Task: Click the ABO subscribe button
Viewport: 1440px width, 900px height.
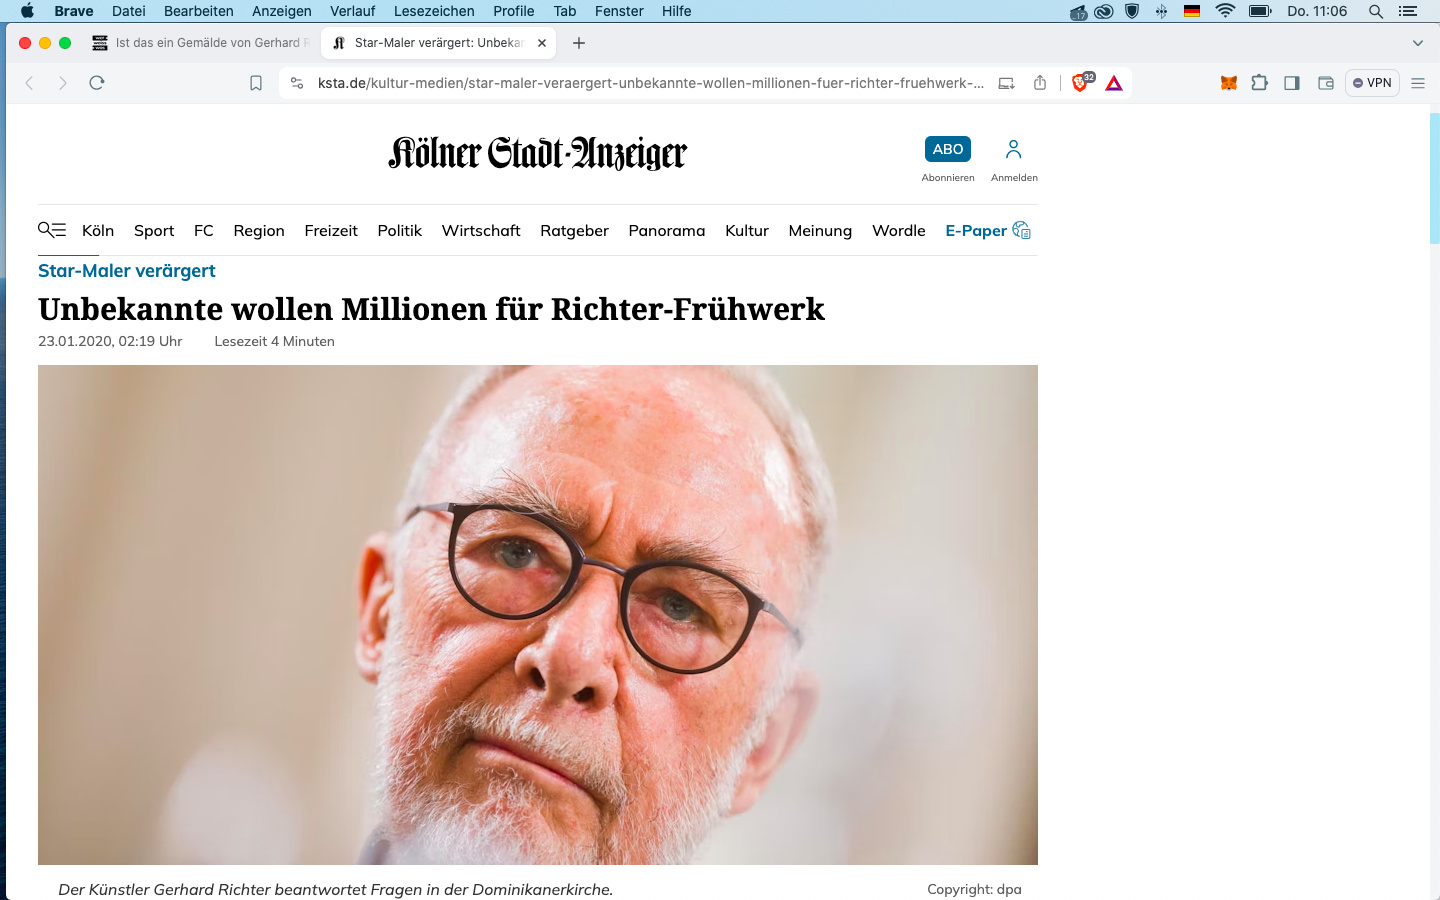Action: coord(948,149)
